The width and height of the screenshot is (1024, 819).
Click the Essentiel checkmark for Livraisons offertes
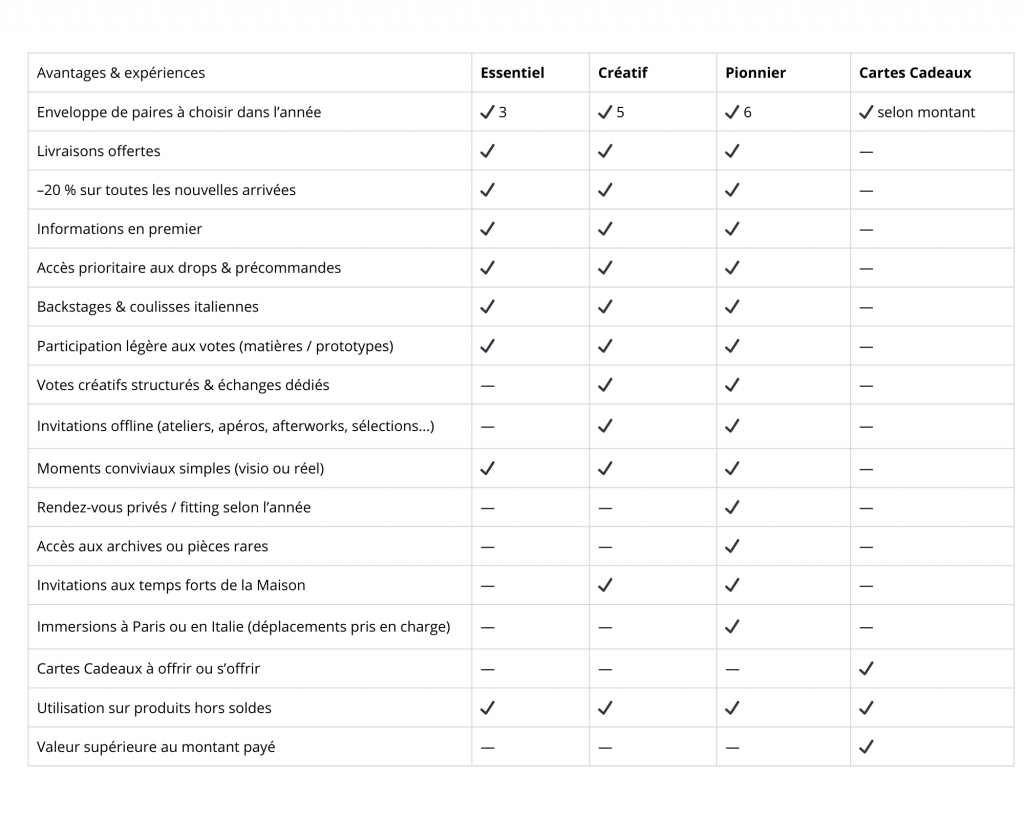point(487,151)
